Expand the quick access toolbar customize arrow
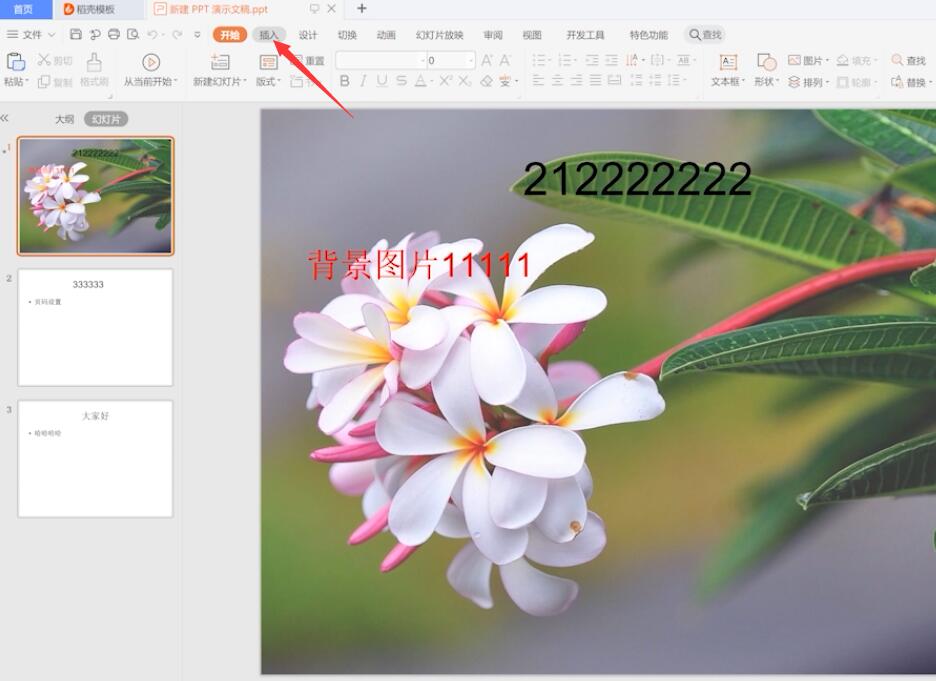This screenshot has height=681, width=936. pyautogui.click(x=198, y=35)
